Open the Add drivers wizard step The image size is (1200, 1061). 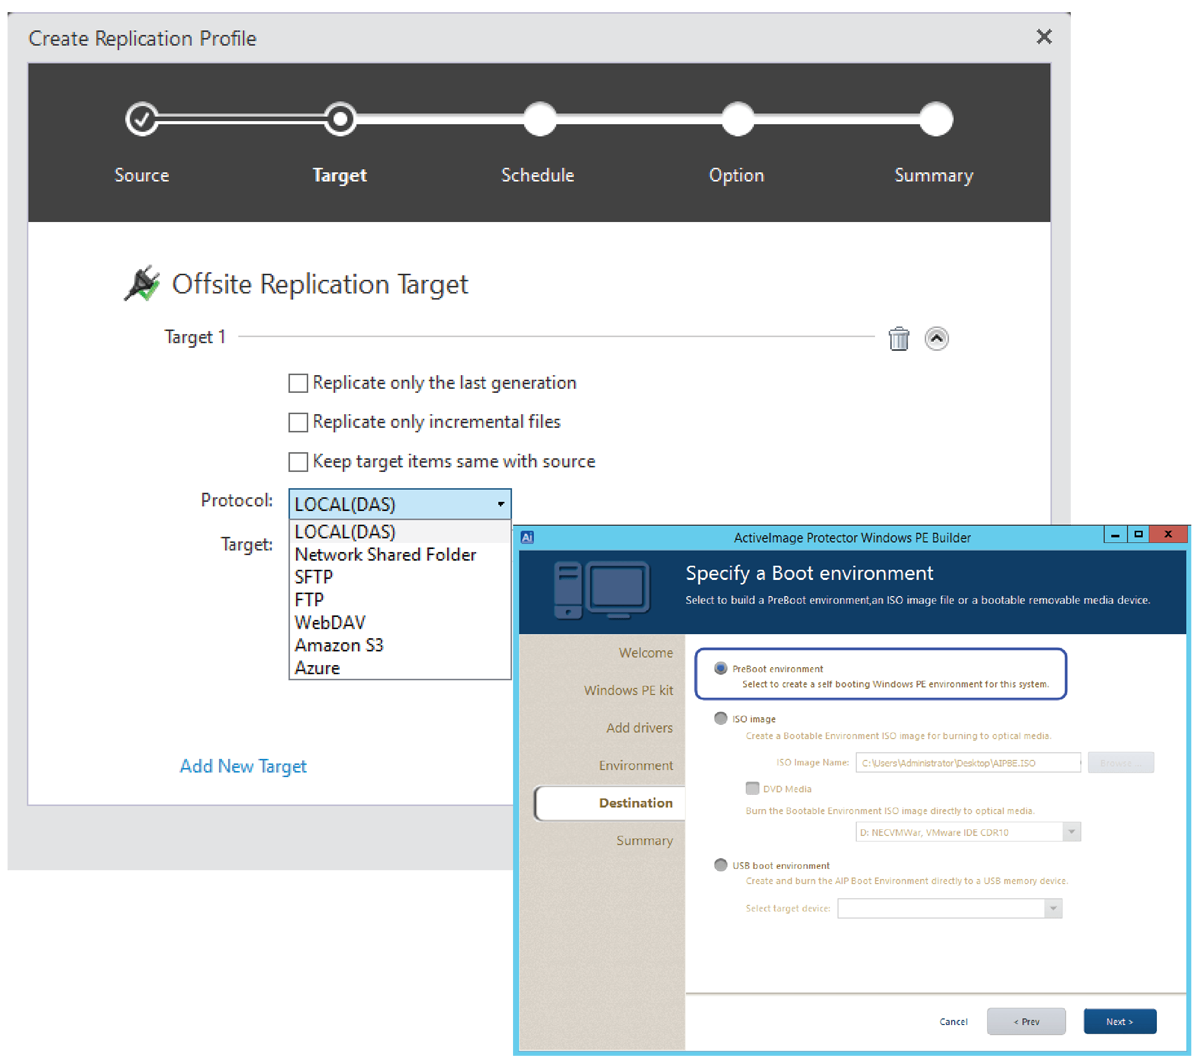(x=639, y=728)
